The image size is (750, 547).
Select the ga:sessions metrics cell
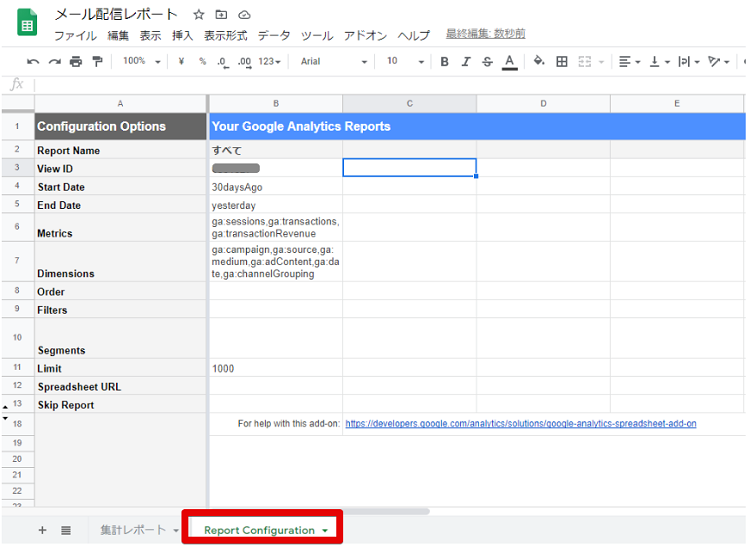pyautogui.click(x=276, y=228)
